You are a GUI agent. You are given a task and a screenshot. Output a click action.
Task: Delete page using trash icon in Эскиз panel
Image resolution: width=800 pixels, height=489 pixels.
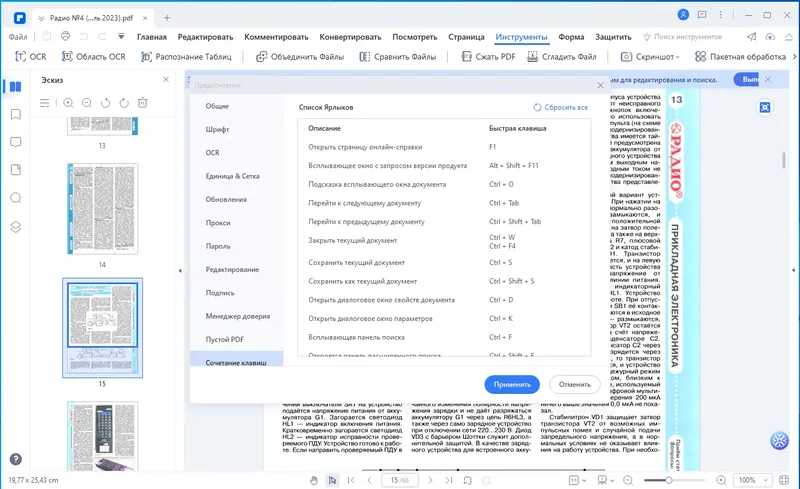143,103
